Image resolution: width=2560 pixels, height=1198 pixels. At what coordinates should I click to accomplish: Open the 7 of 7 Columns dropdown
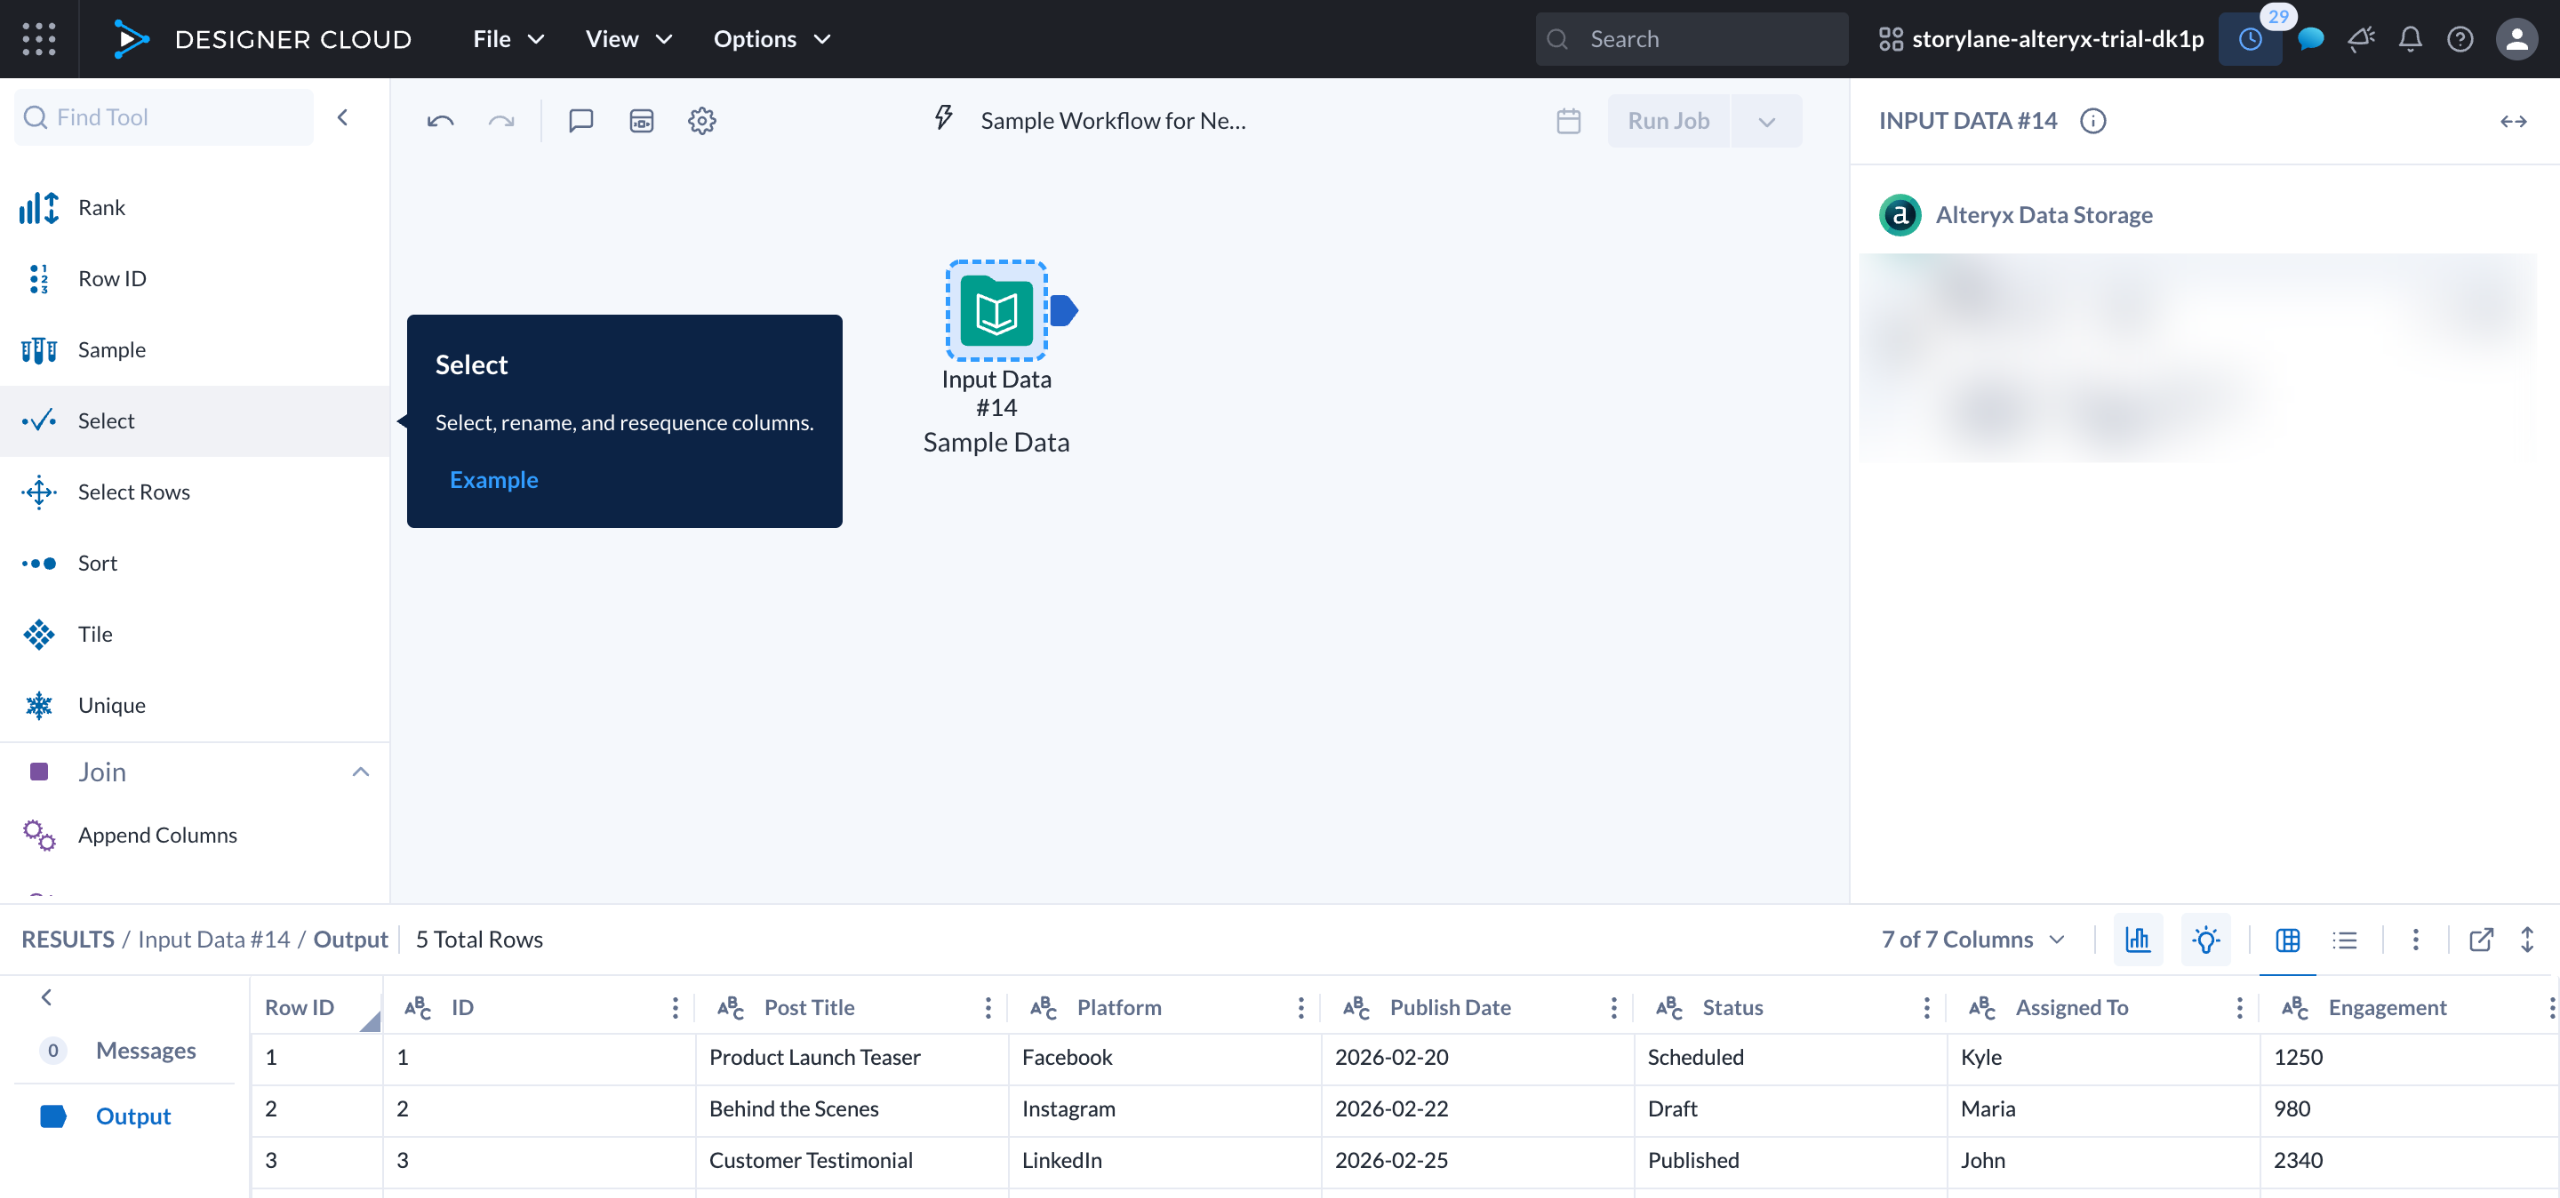coord(1972,939)
